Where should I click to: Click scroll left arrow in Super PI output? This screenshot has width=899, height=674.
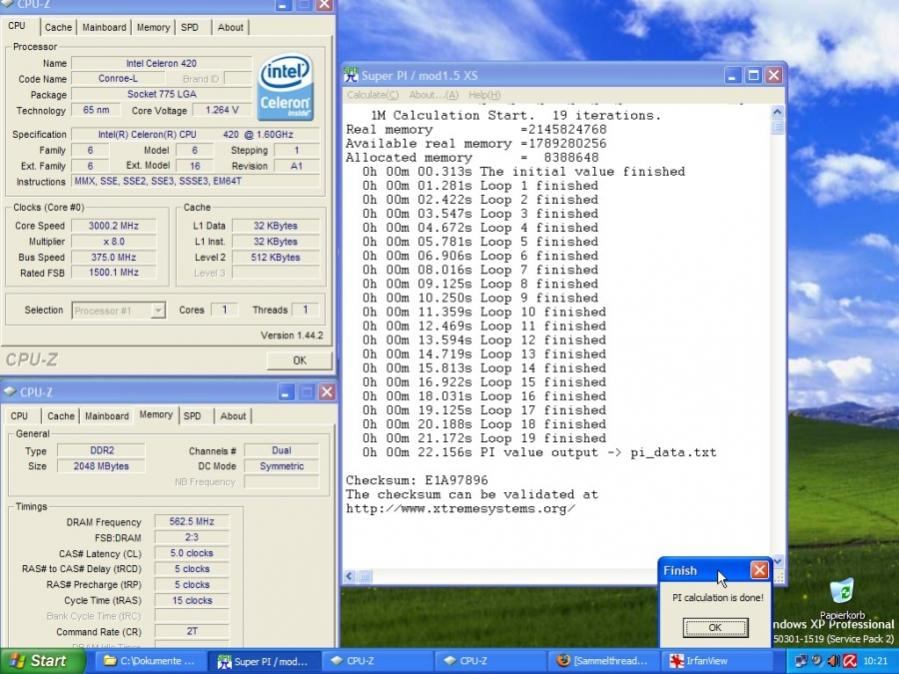350,577
